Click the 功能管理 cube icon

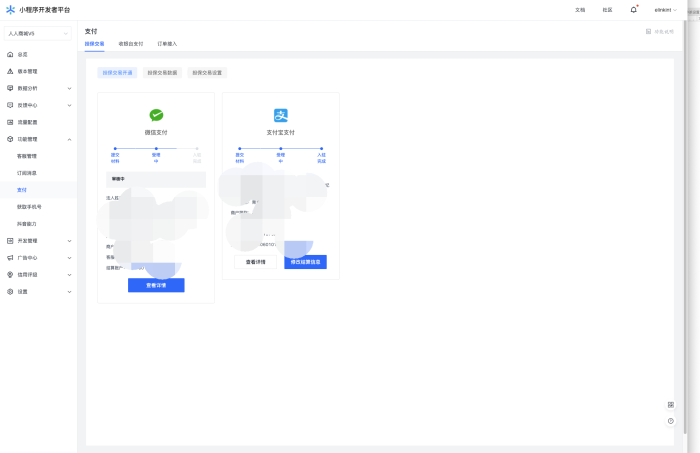(x=10, y=139)
